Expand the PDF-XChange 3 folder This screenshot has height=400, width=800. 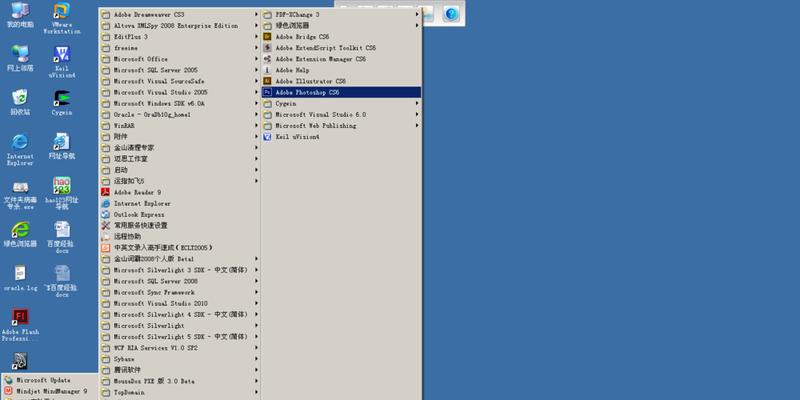341,14
